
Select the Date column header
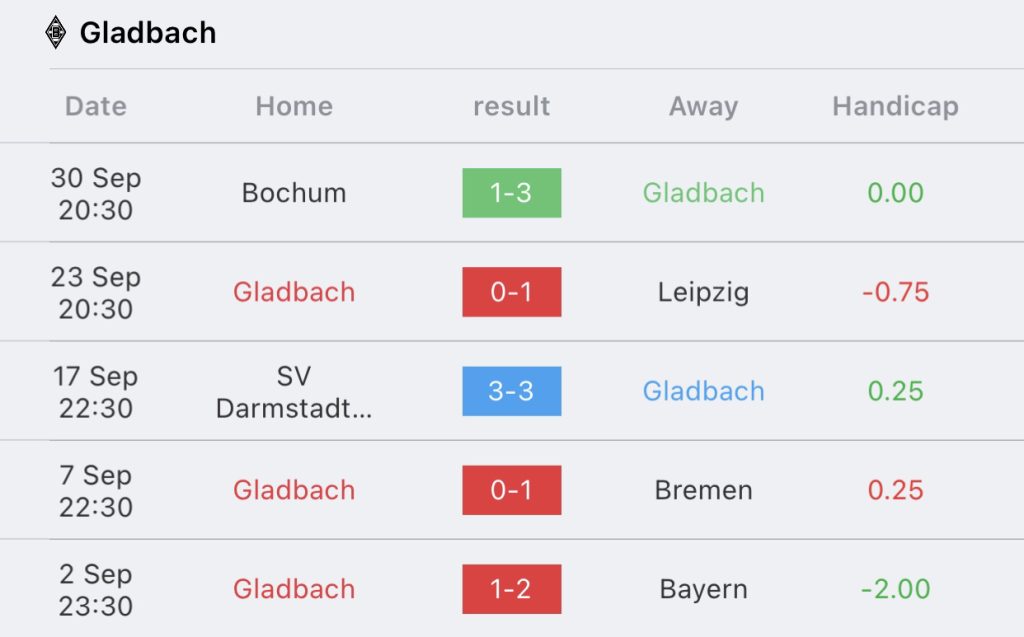pyautogui.click(x=96, y=106)
